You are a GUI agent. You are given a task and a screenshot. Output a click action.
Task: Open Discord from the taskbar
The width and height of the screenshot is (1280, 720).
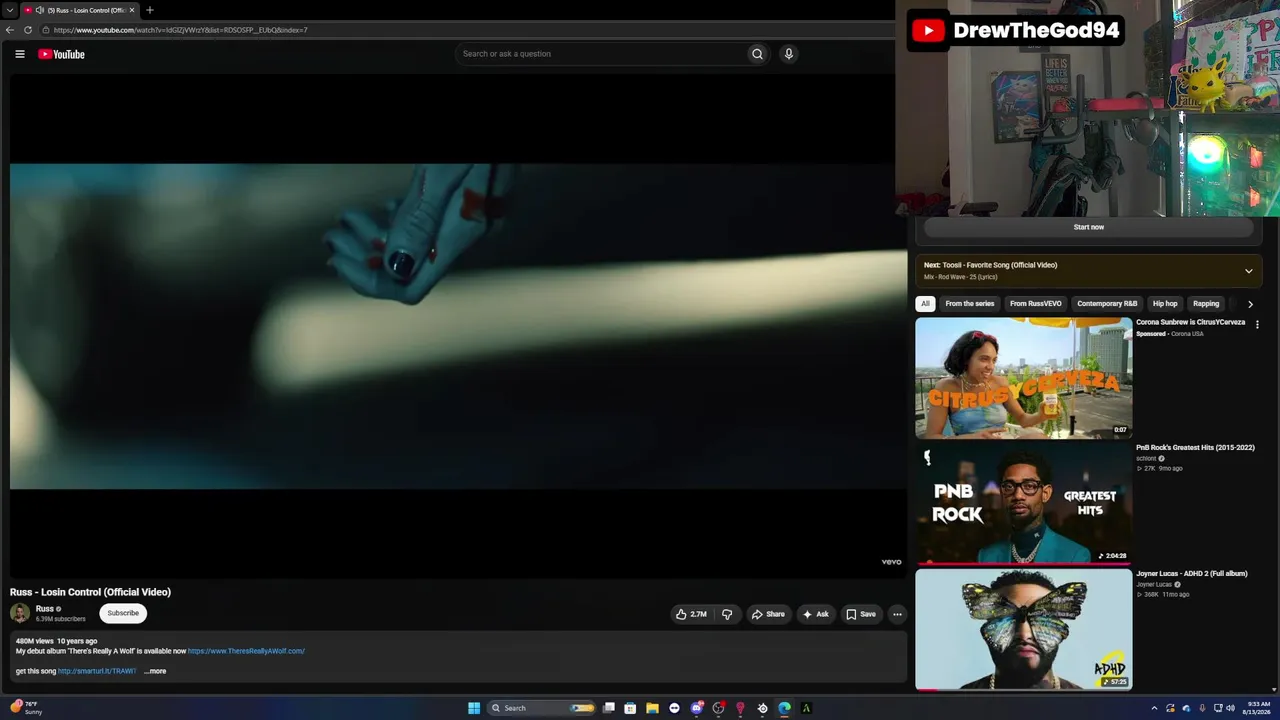[696, 708]
